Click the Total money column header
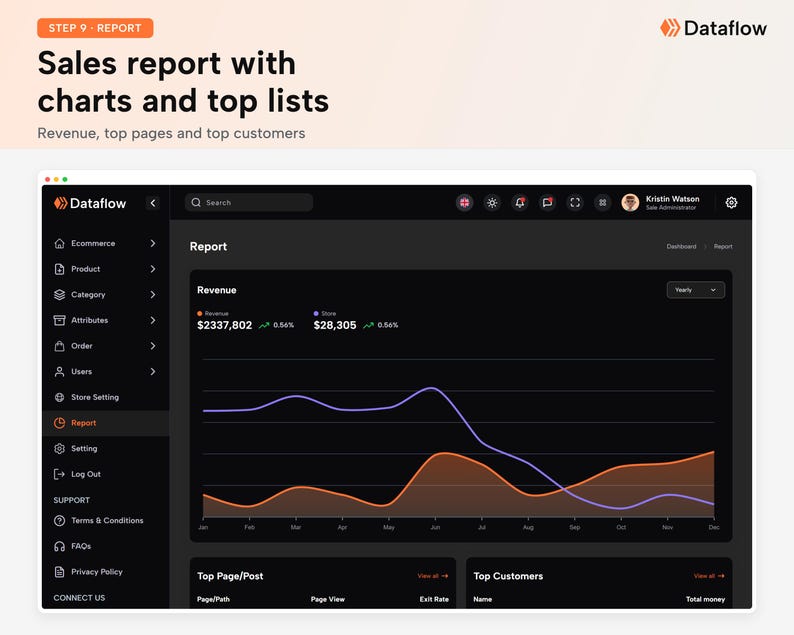794x635 pixels. [705, 599]
